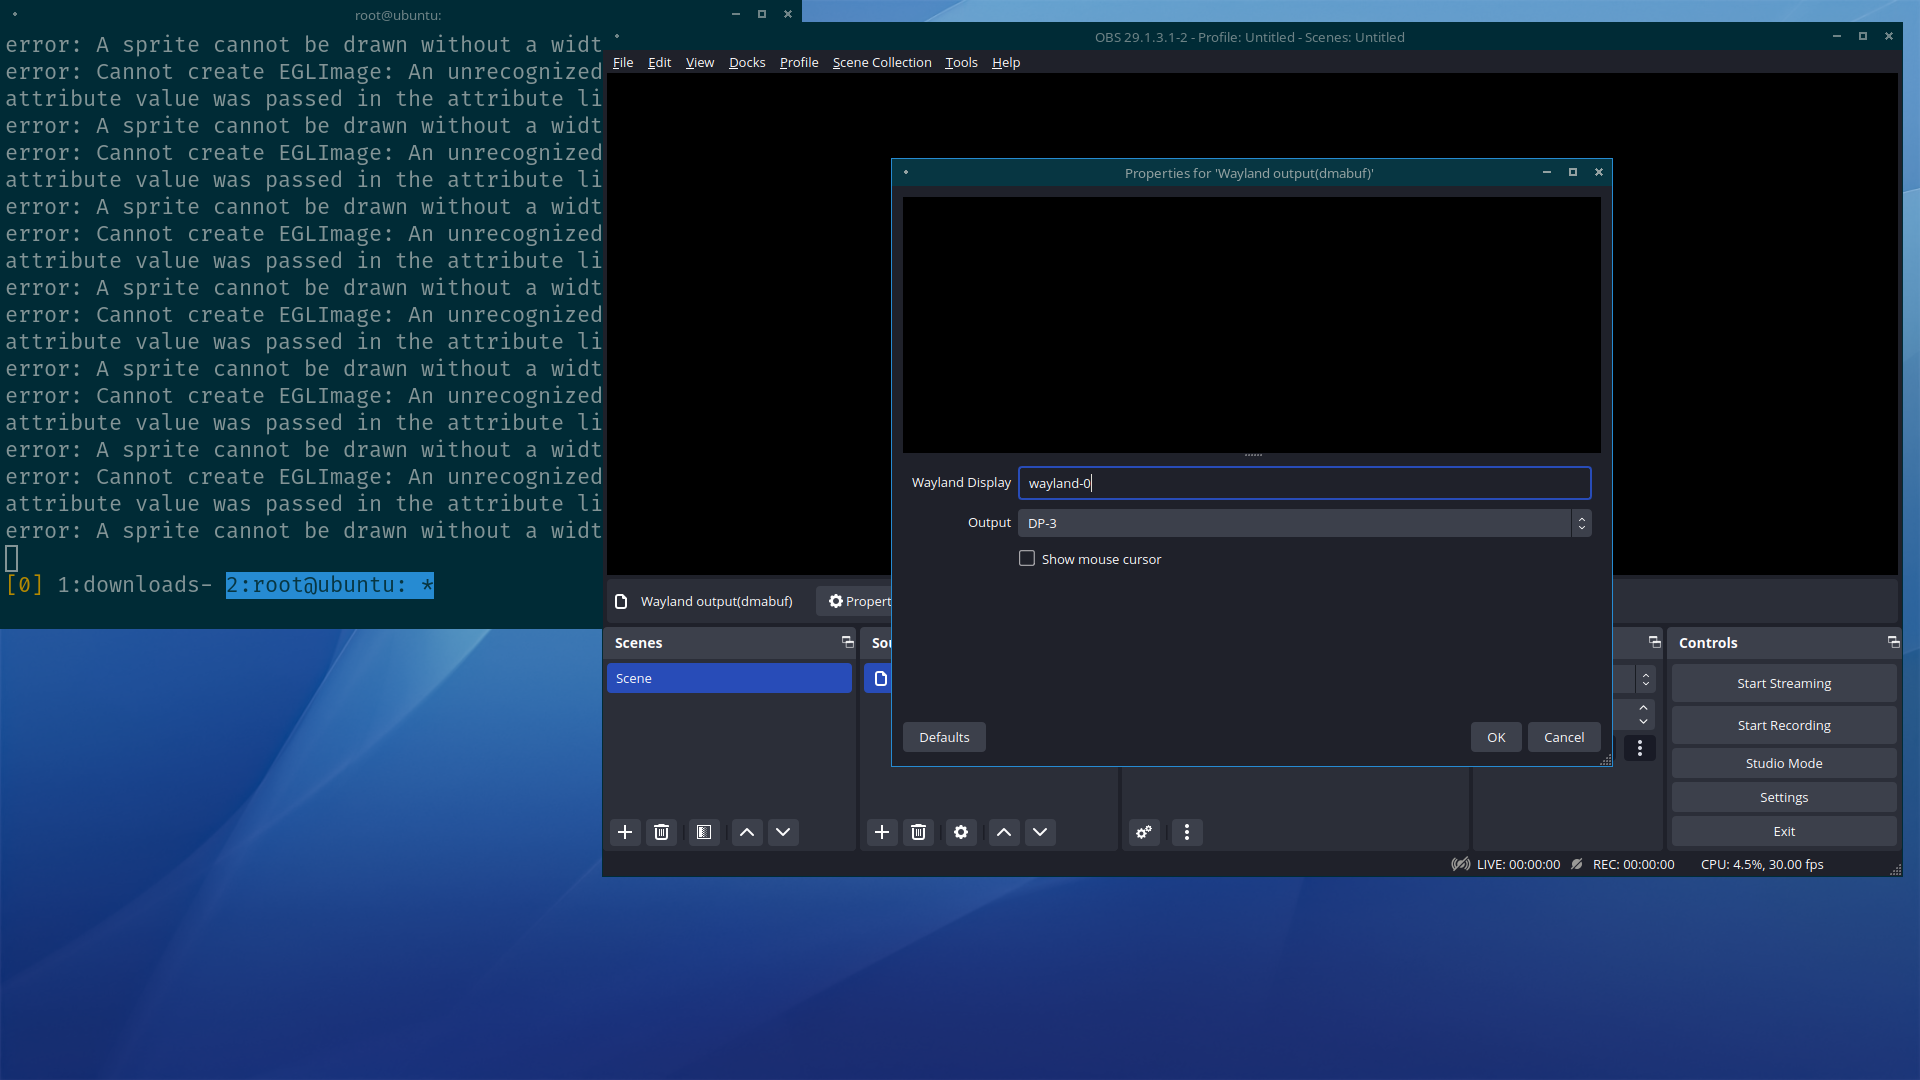This screenshot has height=1080, width=1920.
Task: Confirm properties with OK button
Action: (x=1496, y=737)
